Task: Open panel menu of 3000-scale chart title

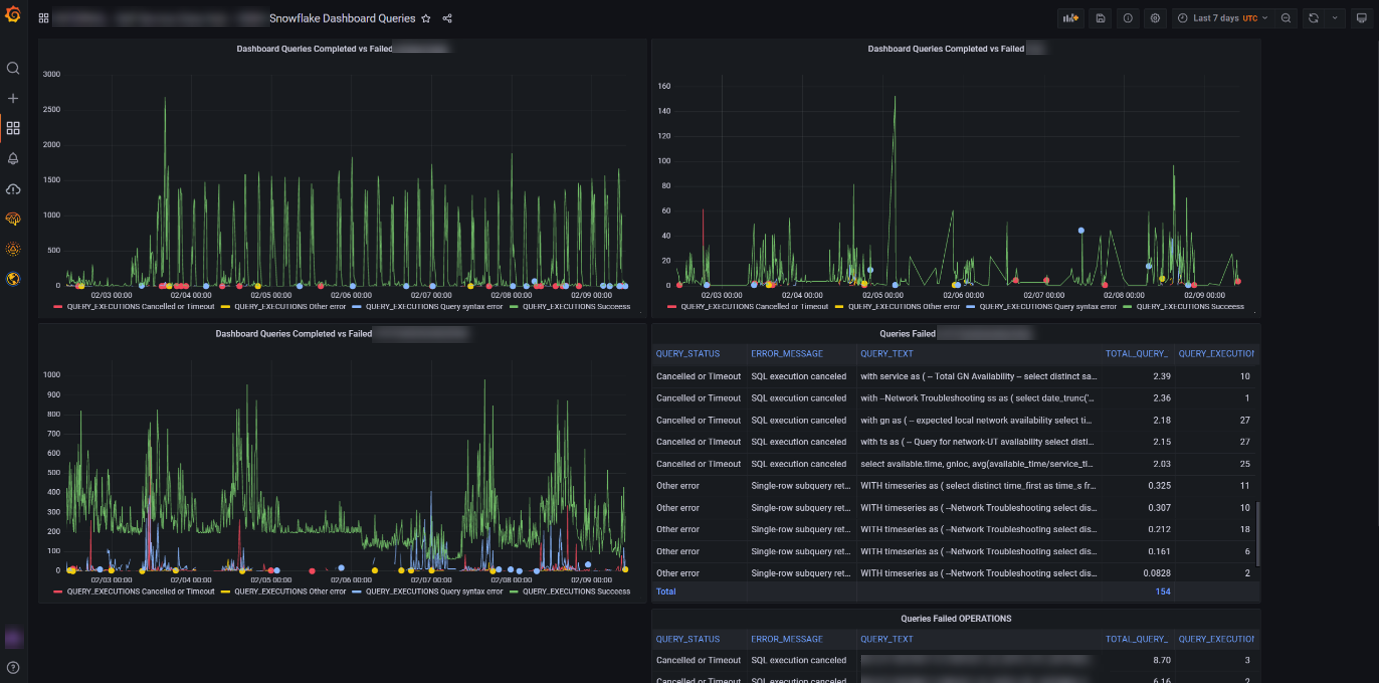Action: coord(343,48)
